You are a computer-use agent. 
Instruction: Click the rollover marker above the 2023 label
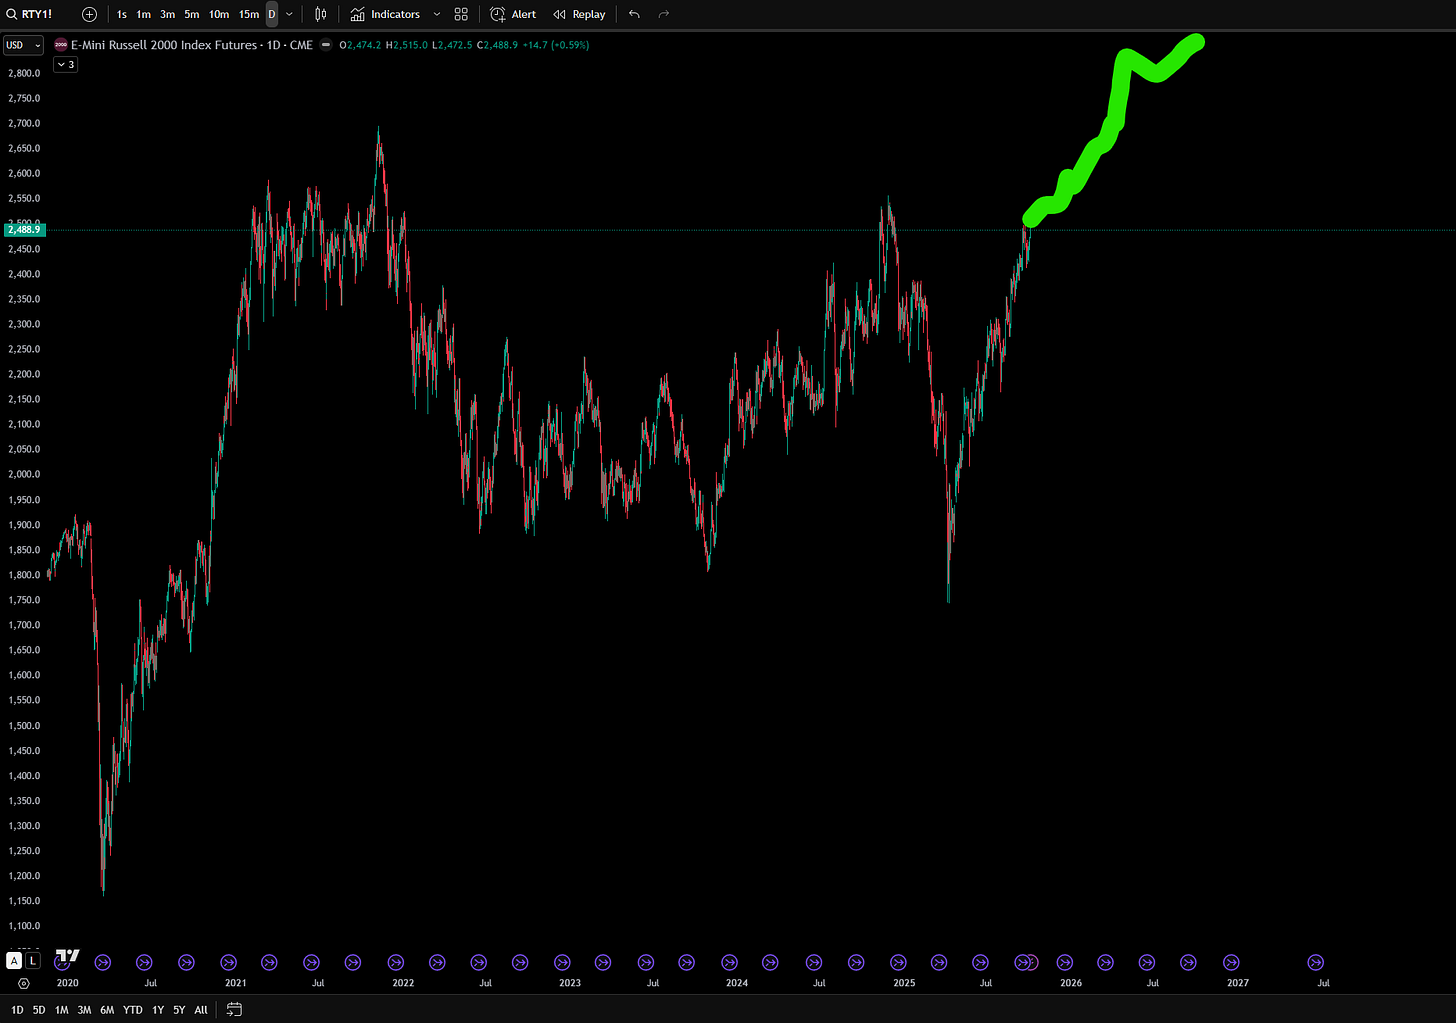pyautogui.click(x=562, y=962)
